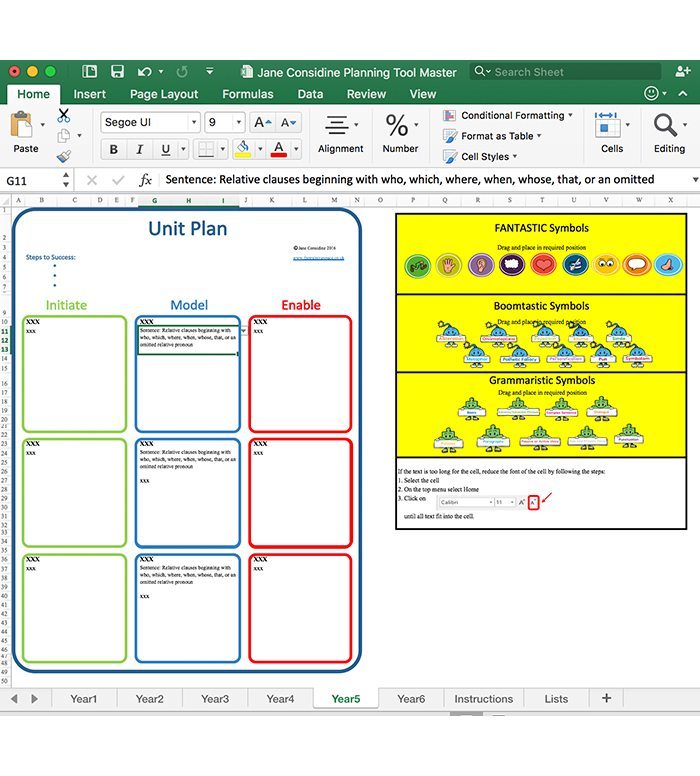Select the Format Painter brush icon

pyautogui.click(x=63, y=156)
